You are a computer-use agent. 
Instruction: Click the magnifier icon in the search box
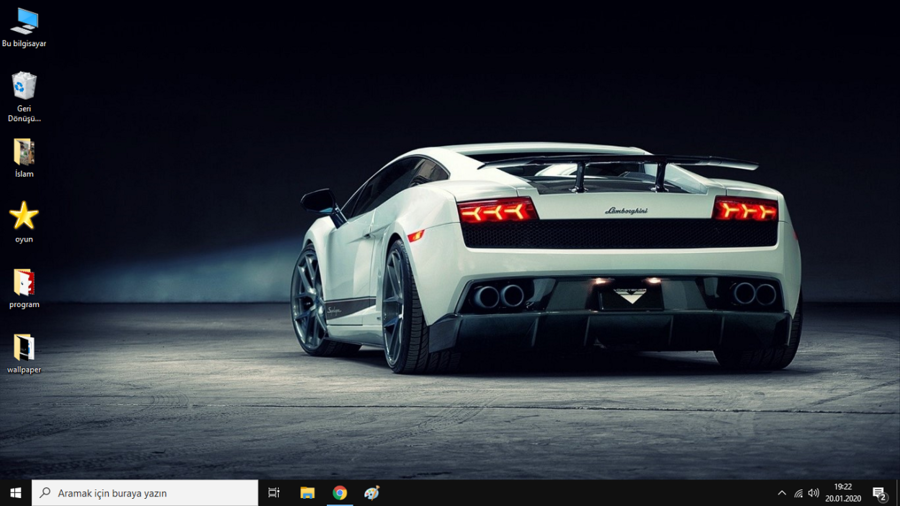pyautogui.click(x=45, y=493)
